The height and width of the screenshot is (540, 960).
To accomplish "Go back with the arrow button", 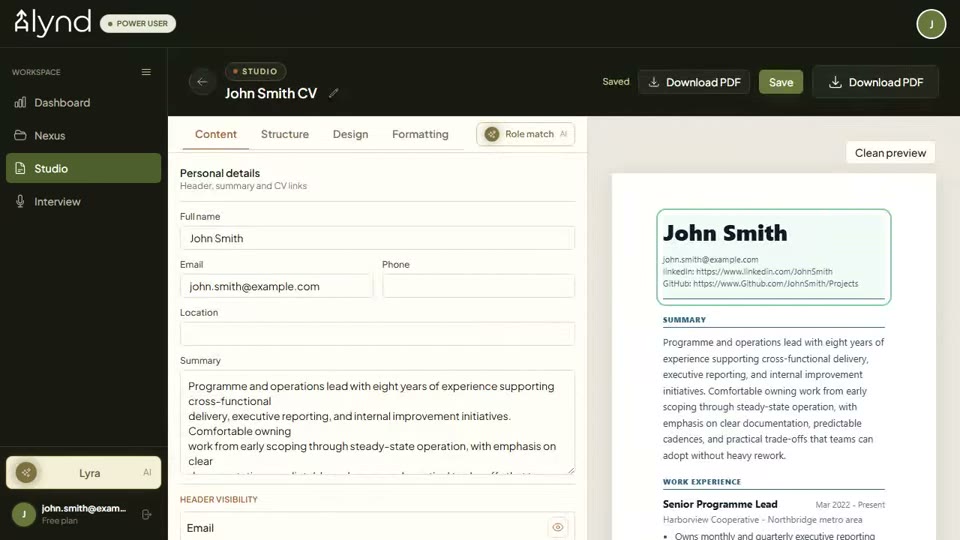I will 202,82.
